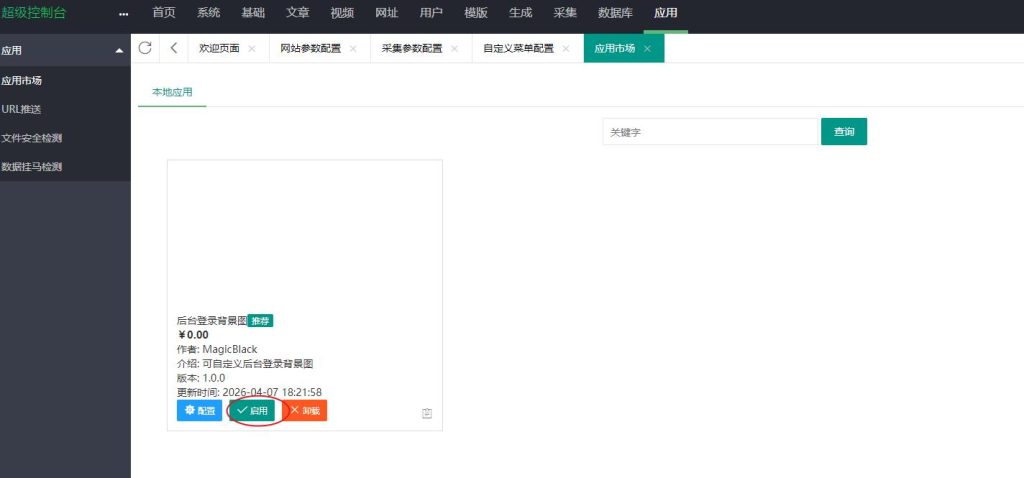Click the 版本: 1.0.0 line
Image resolution: width=1024 pixels, height=478 pixels.
point(201,378)
